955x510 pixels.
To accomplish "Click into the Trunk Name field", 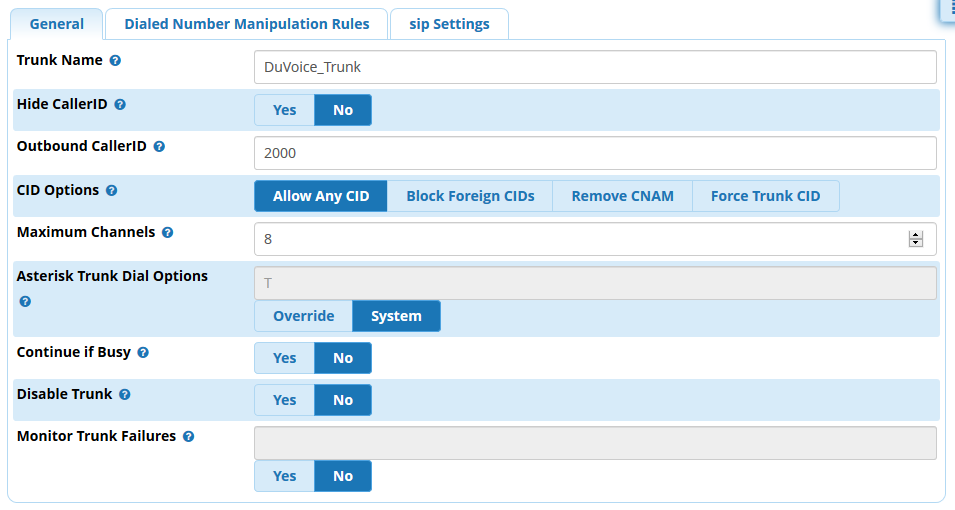I will tap(595, 68).
